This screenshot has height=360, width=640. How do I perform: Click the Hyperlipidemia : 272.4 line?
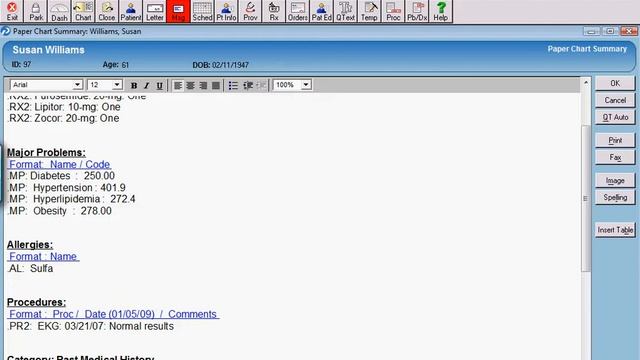tap(71, 199)
